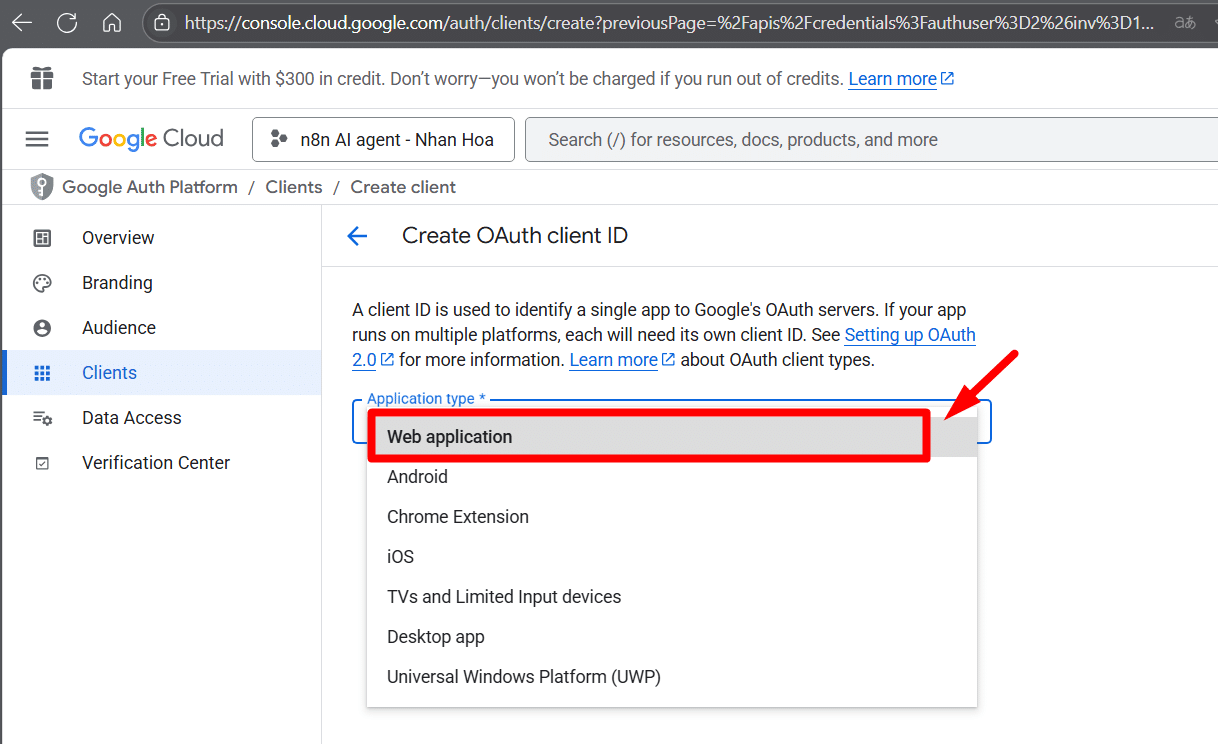Pick TVs and Limited Input devices option
The width and height of the screenshot is (1218, 744).
pos(672,597)
